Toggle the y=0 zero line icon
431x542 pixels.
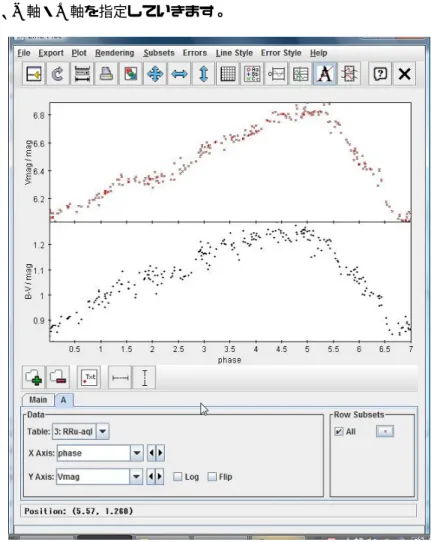(276, 74)
